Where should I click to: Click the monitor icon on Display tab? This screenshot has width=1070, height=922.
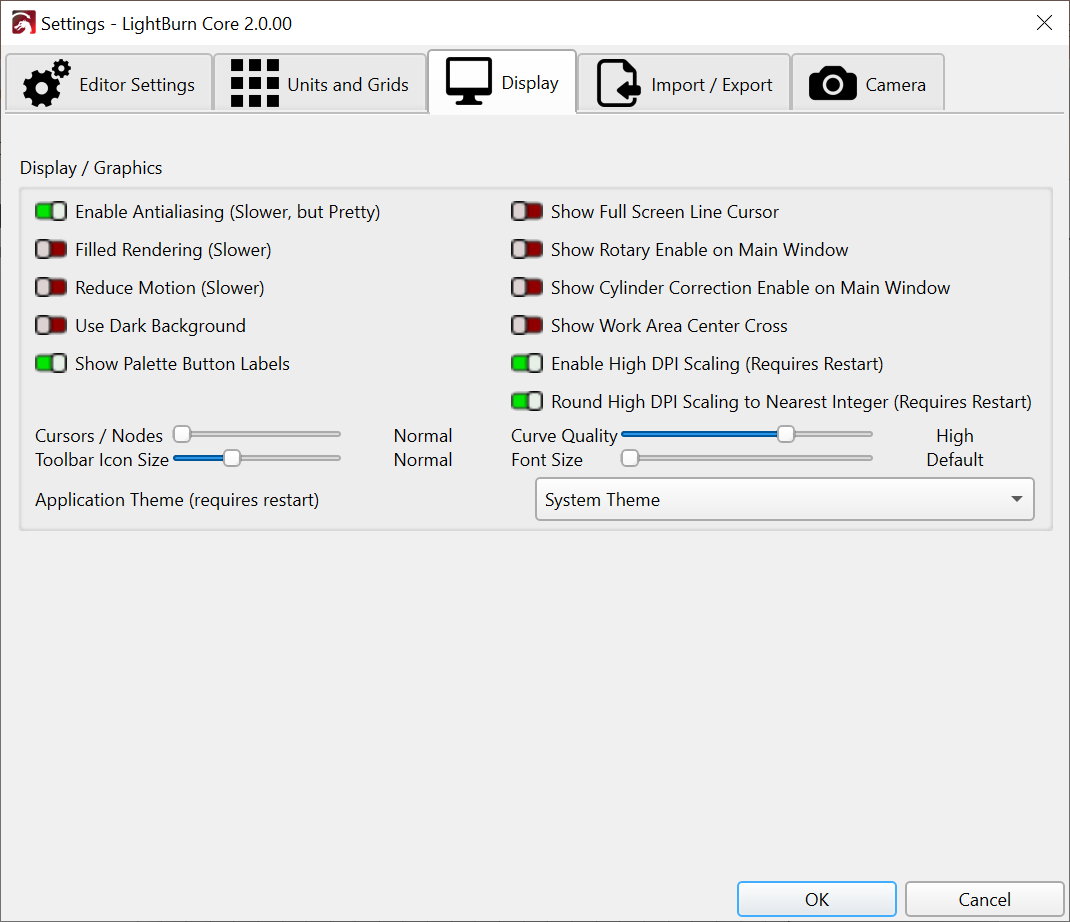tap(468, 82)
